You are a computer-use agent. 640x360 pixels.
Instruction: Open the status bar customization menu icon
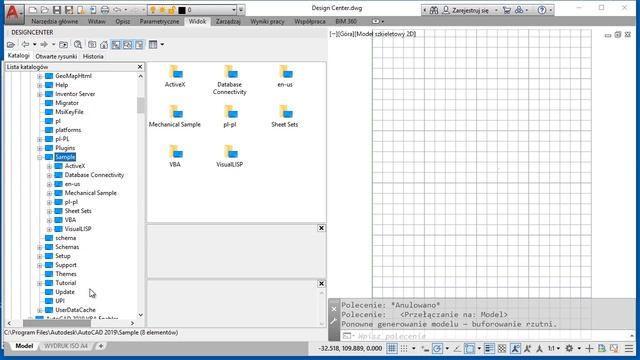coord(629,349)
